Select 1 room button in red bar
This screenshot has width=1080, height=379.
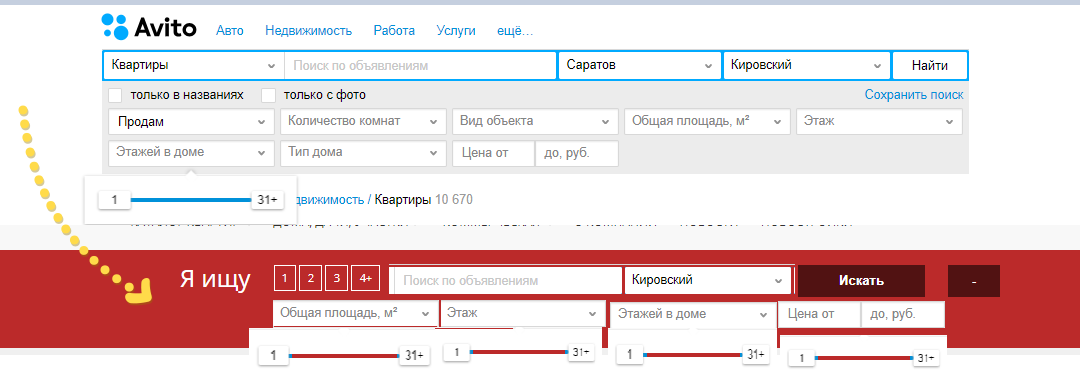284,278
